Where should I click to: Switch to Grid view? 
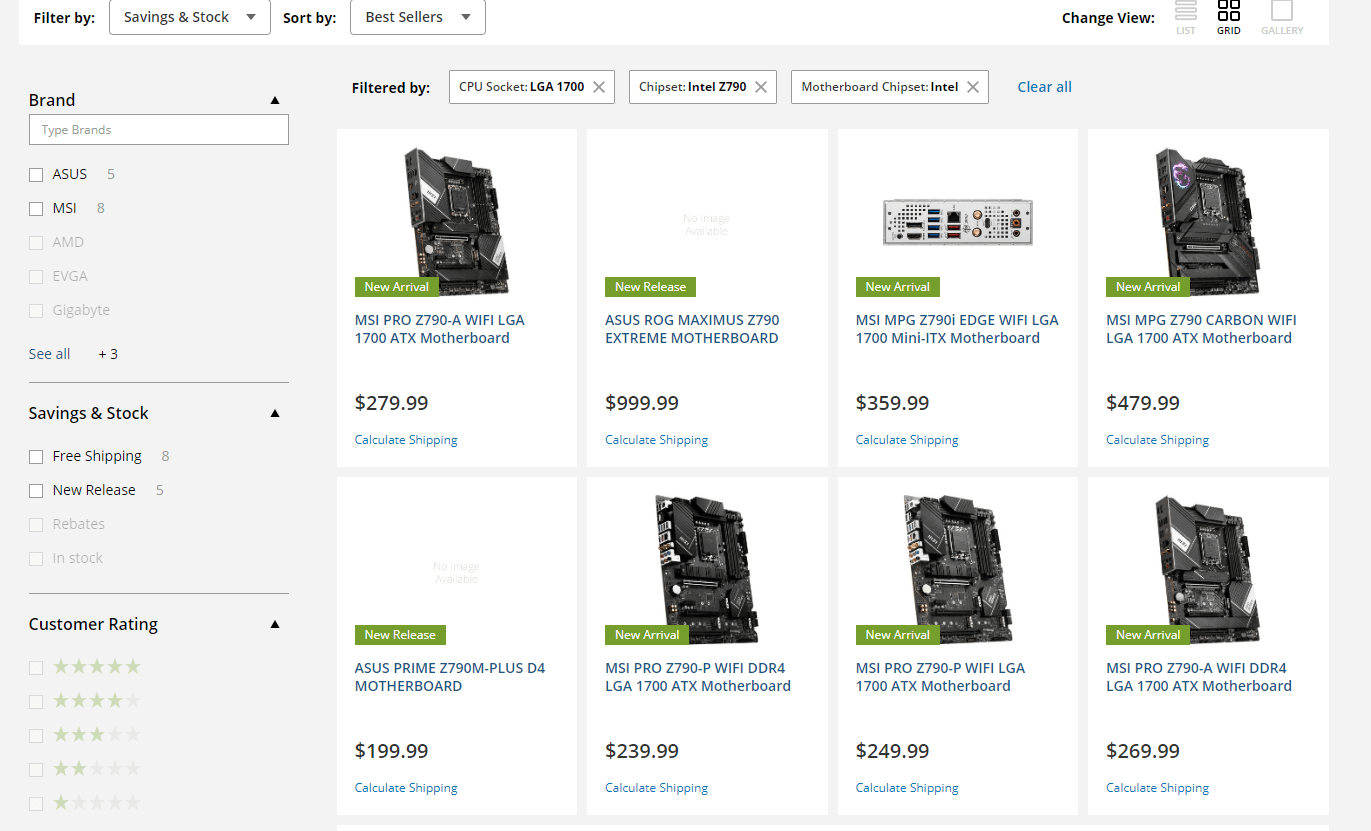tap(1229, 17)
